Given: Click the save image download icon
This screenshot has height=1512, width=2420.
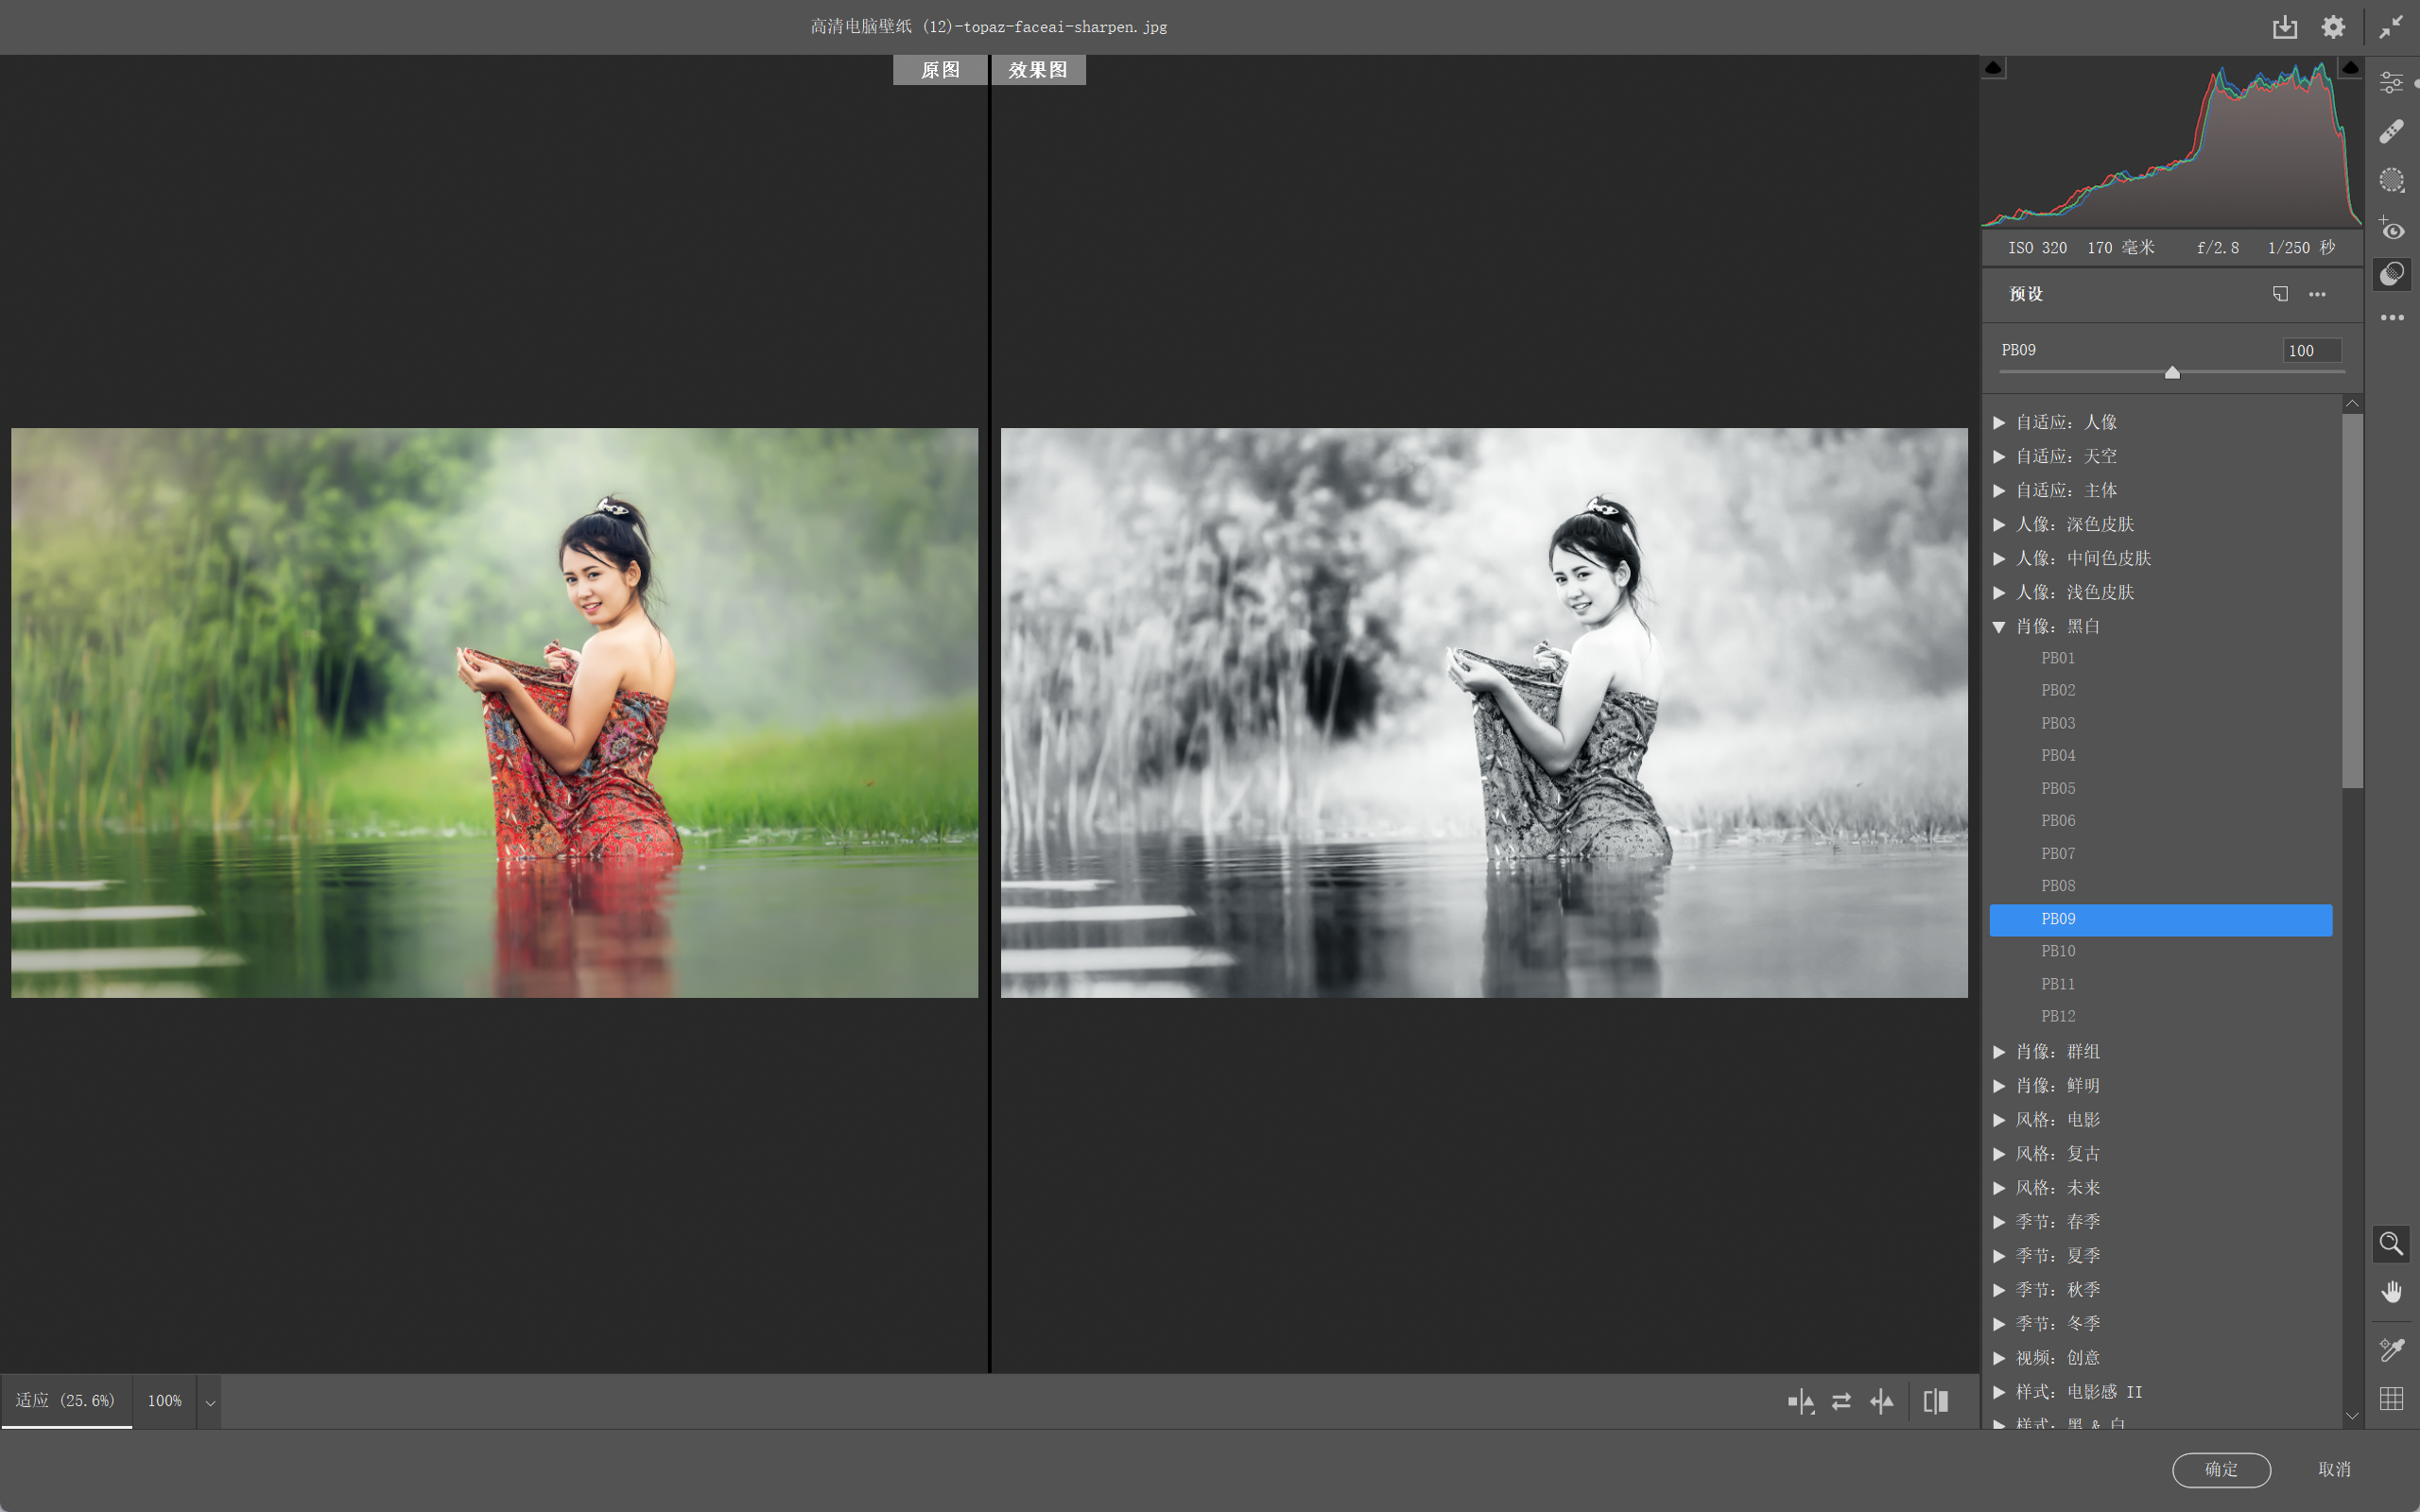Looking at the screenshot, I should click(2284, 27).
